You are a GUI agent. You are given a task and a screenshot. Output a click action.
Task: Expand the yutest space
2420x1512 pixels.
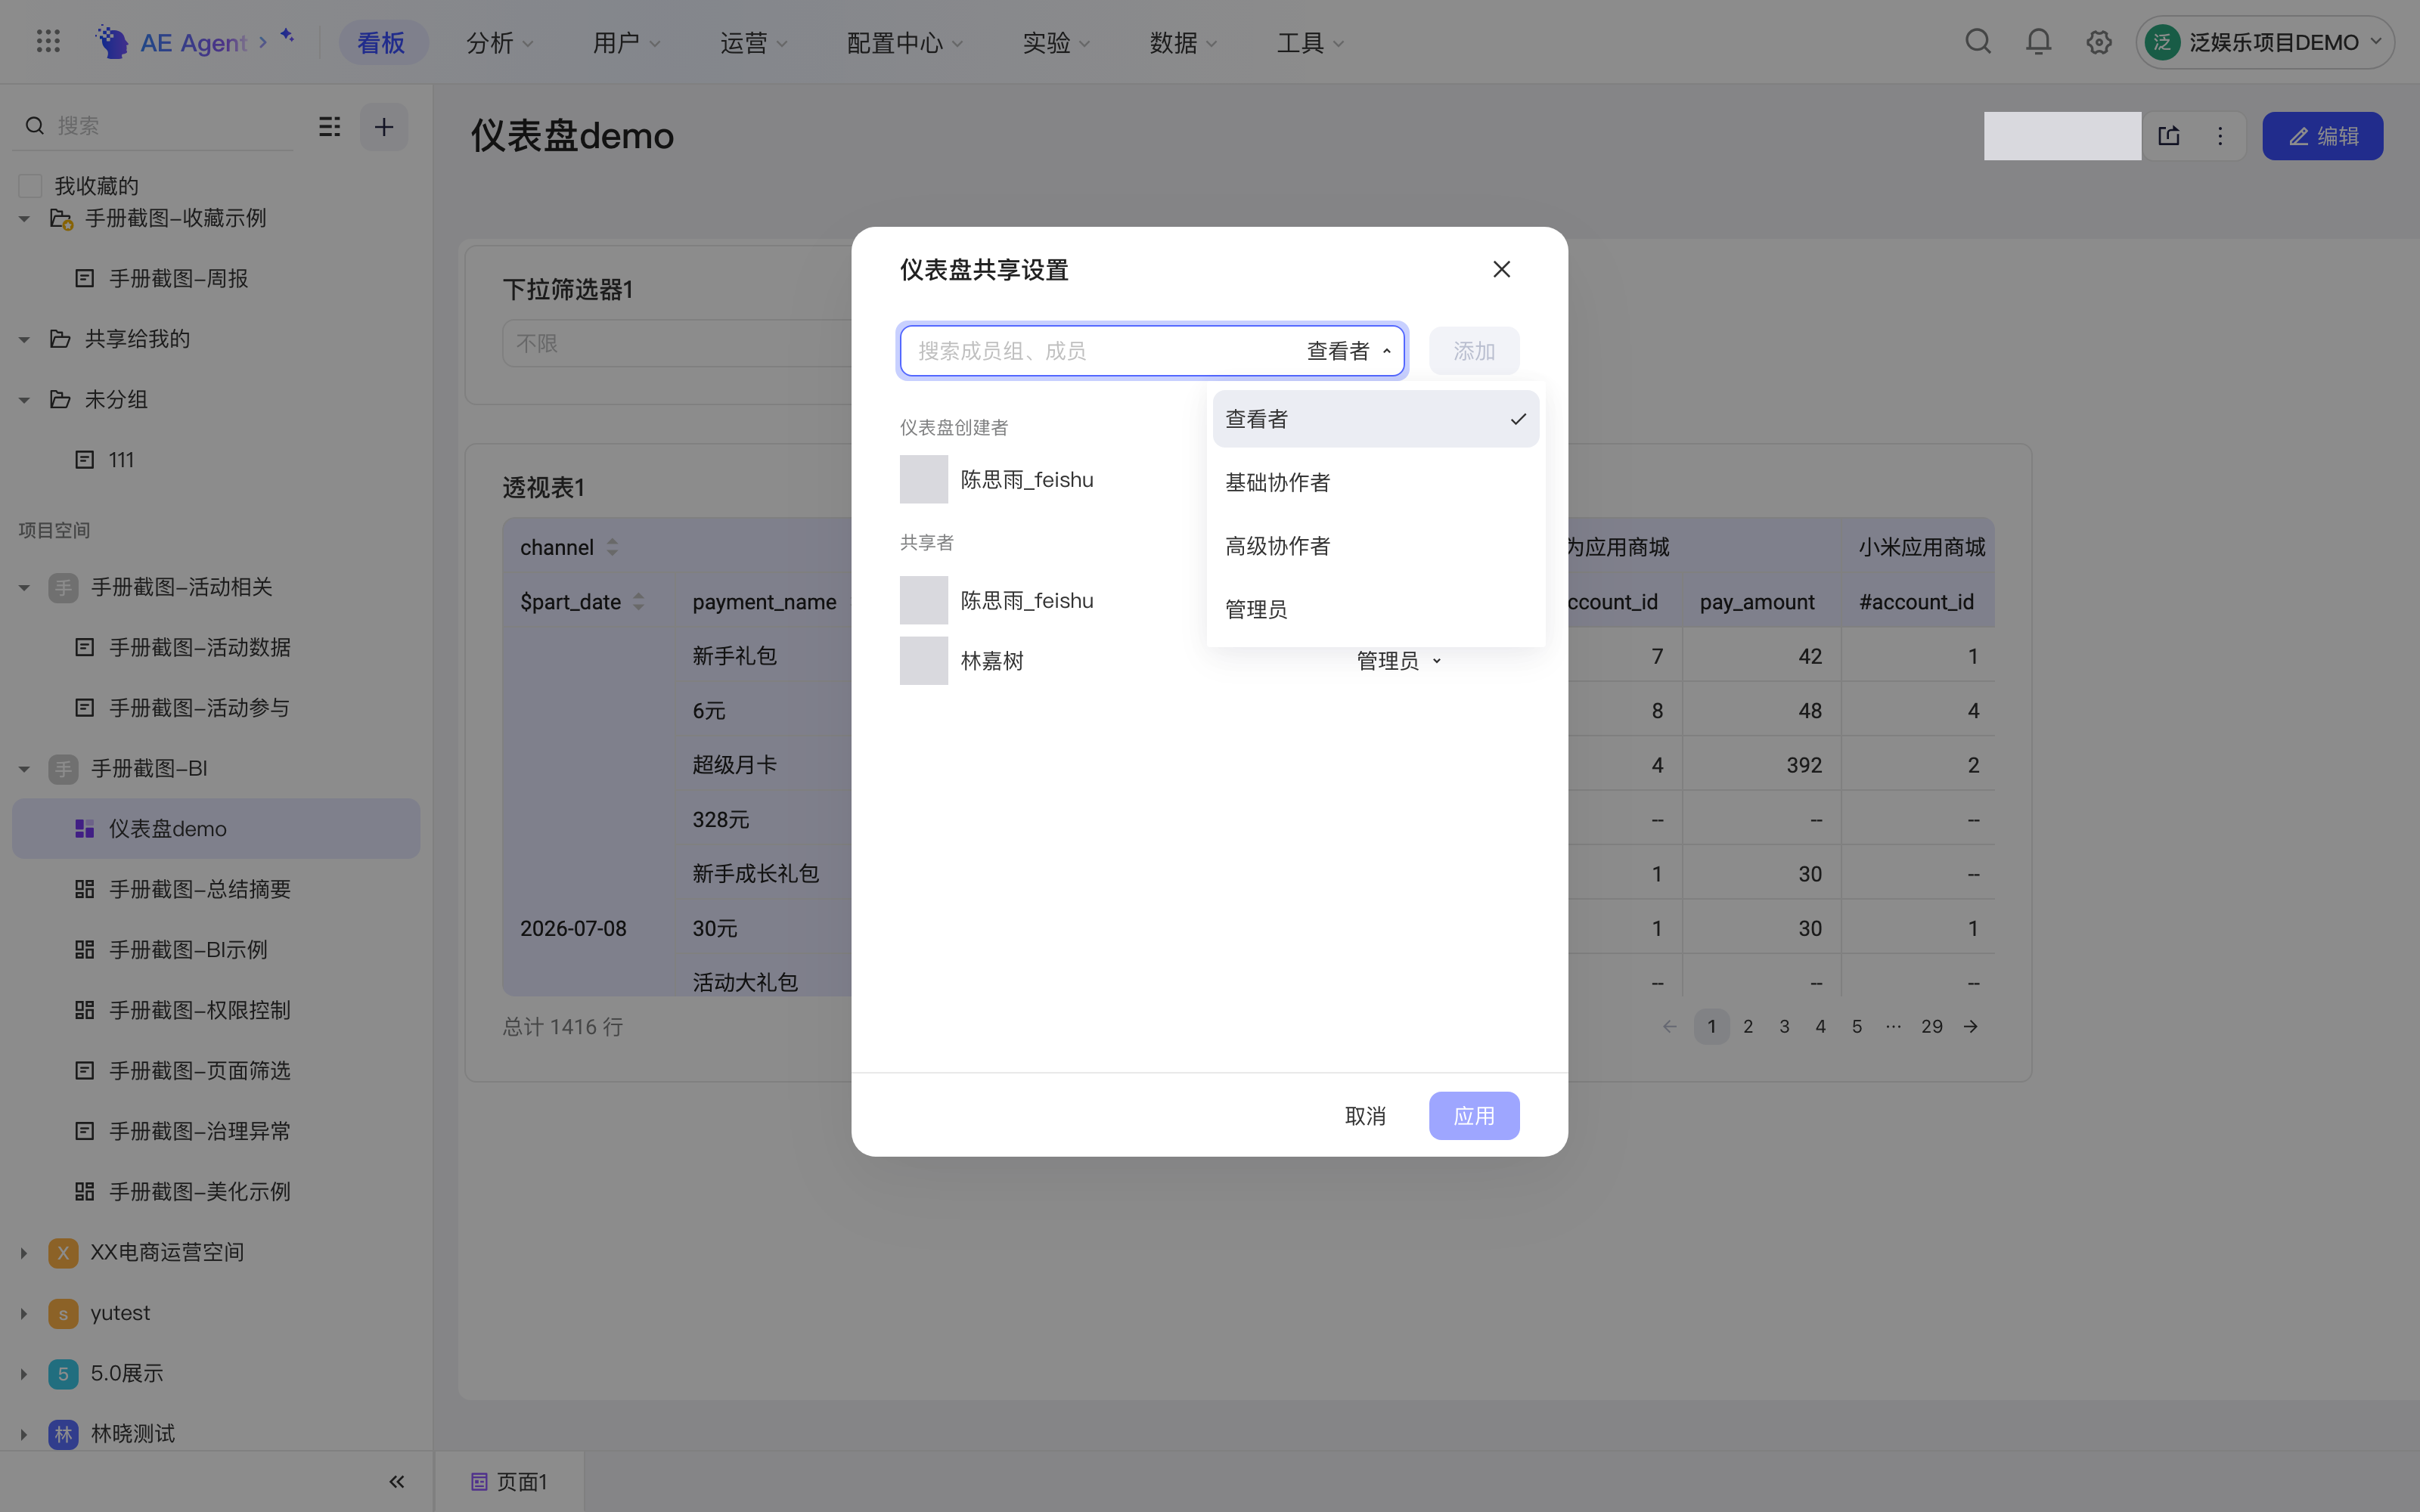click(24, 1314)
